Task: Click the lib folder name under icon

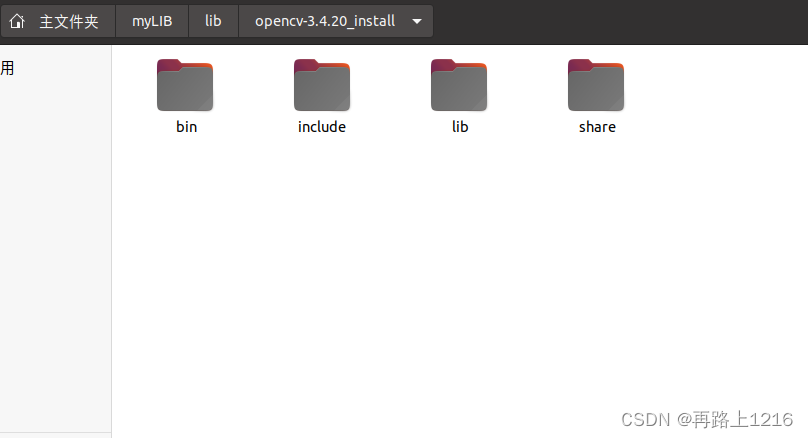Action: point(460,127)
